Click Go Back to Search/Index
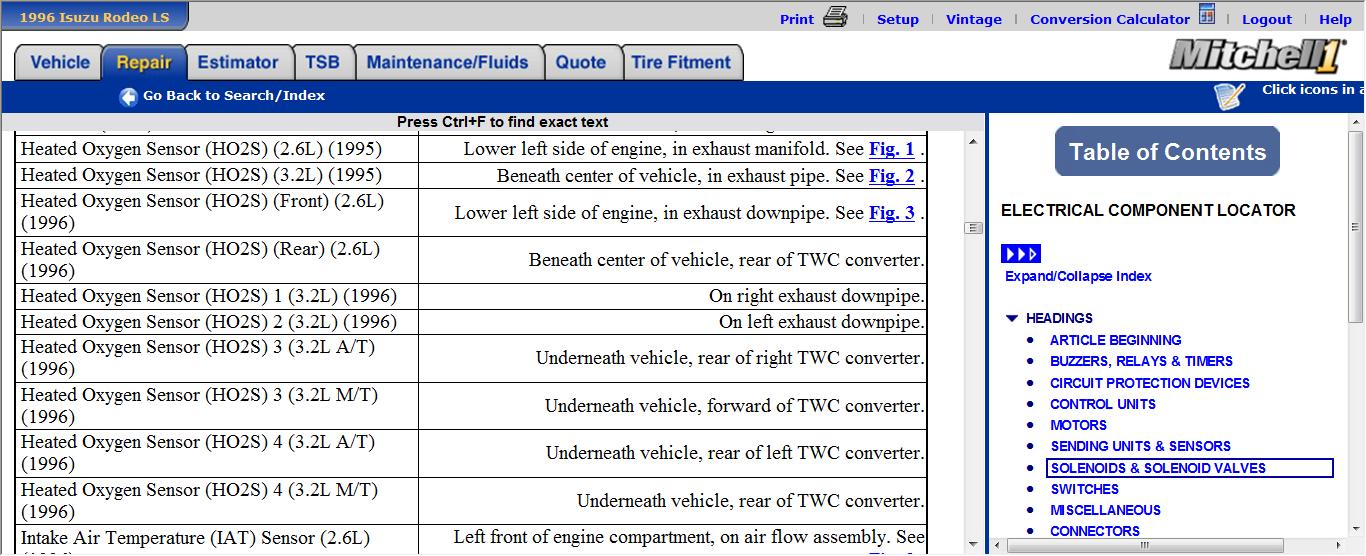This screenshot has height=556, width=1366. (234, 96)
